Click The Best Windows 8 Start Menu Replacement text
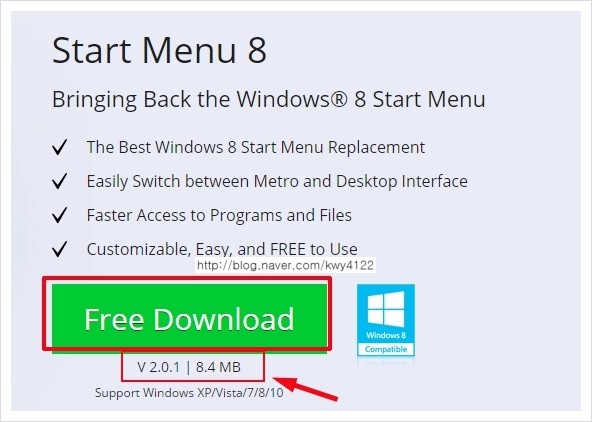This screenshot has width=592, height=422. 256,147
